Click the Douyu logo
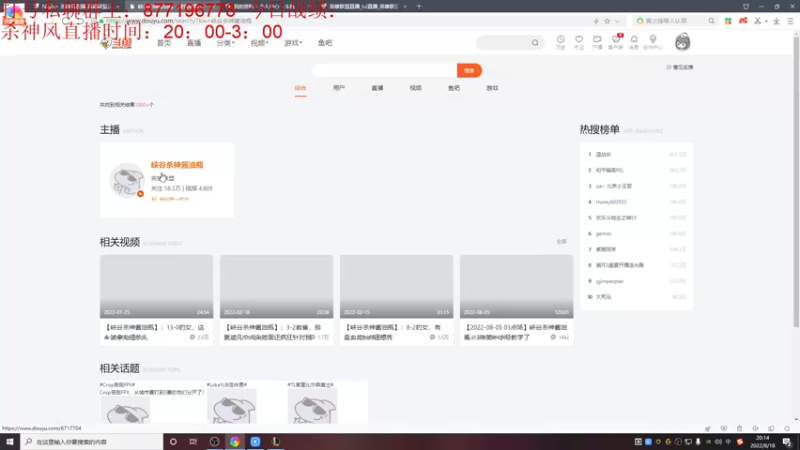This screenshot has width=800, height=450. pyautogui.click(x=116, y=43)
